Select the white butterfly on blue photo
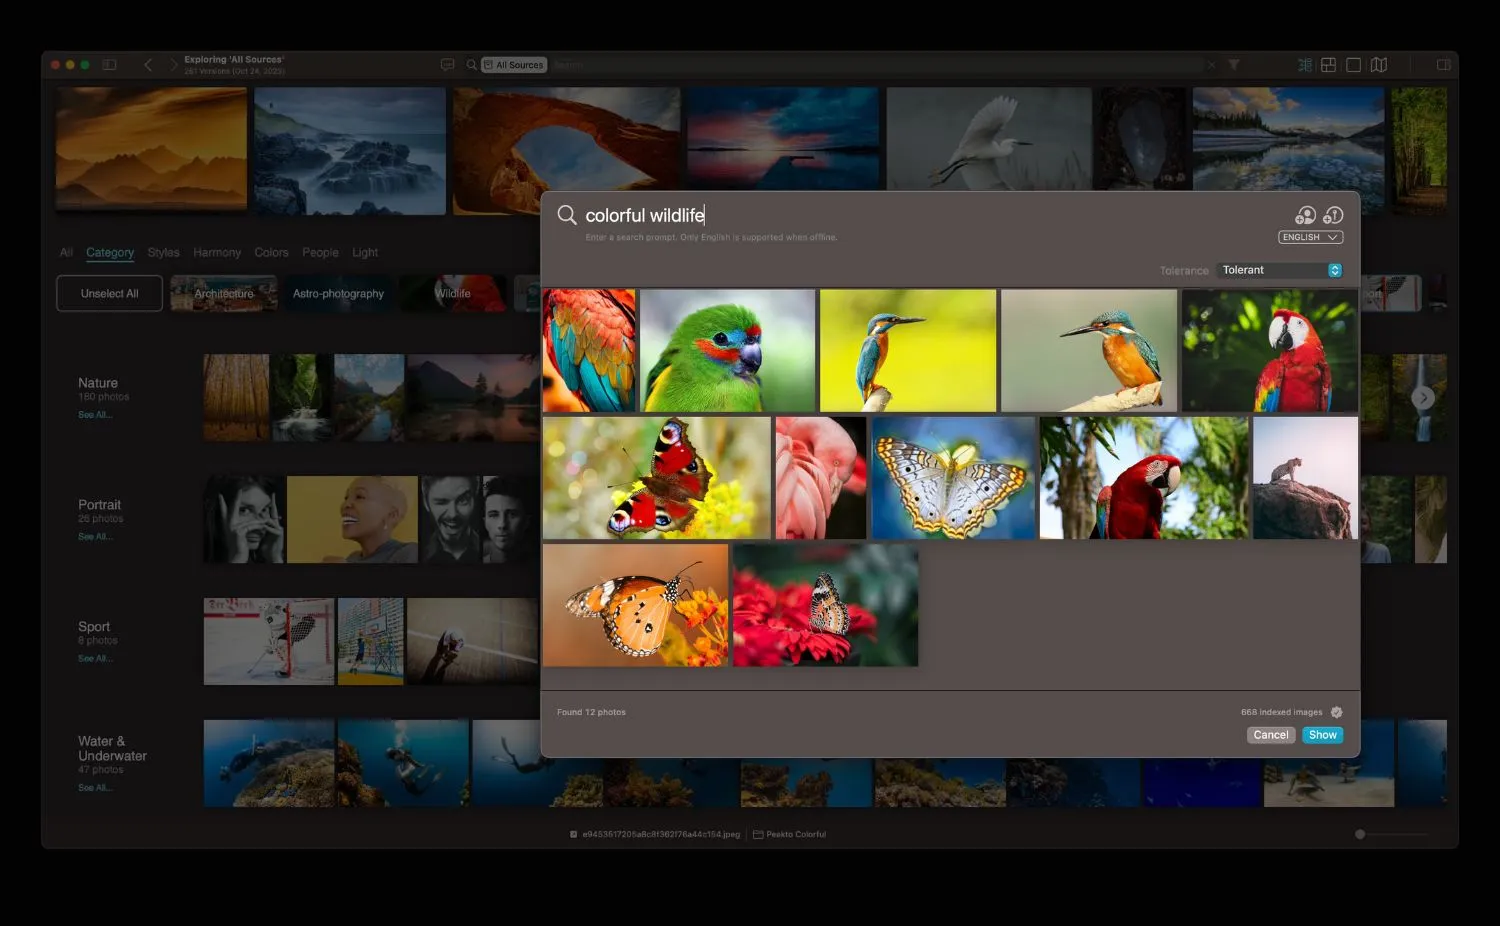The width and height of the screenshot is (1500, 926). 953,478
